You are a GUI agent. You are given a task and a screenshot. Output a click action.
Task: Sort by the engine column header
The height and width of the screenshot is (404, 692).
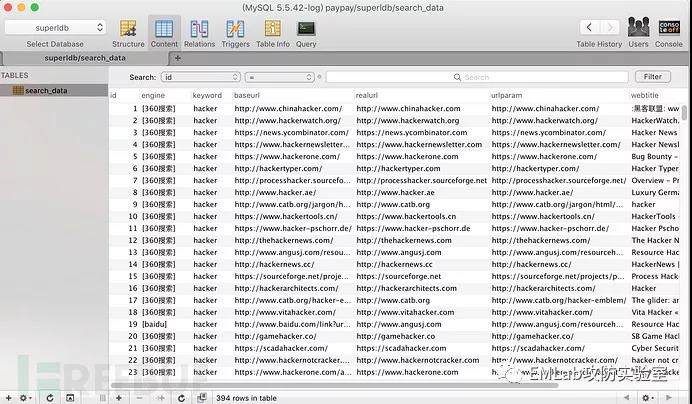(x=165, y=95)
